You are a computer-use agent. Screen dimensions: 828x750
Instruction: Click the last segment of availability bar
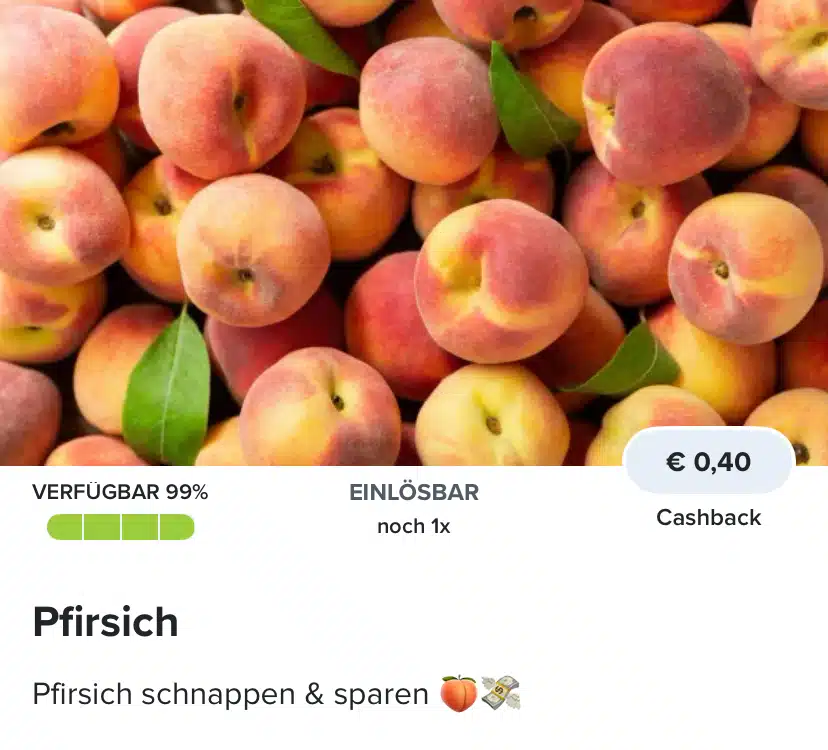point(177,527)
